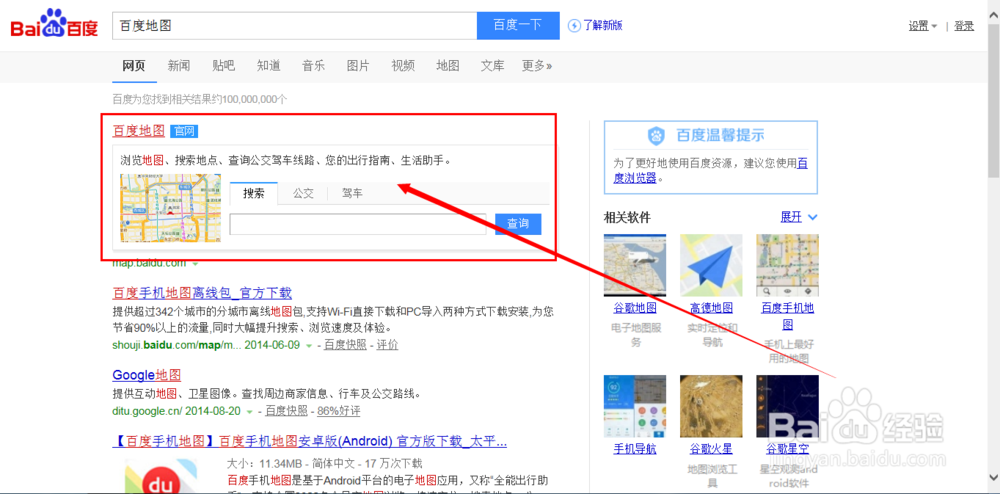The image size is (1000, 494).
Task: Click the 了解新版 link
Action: click(x=603, y=25)
